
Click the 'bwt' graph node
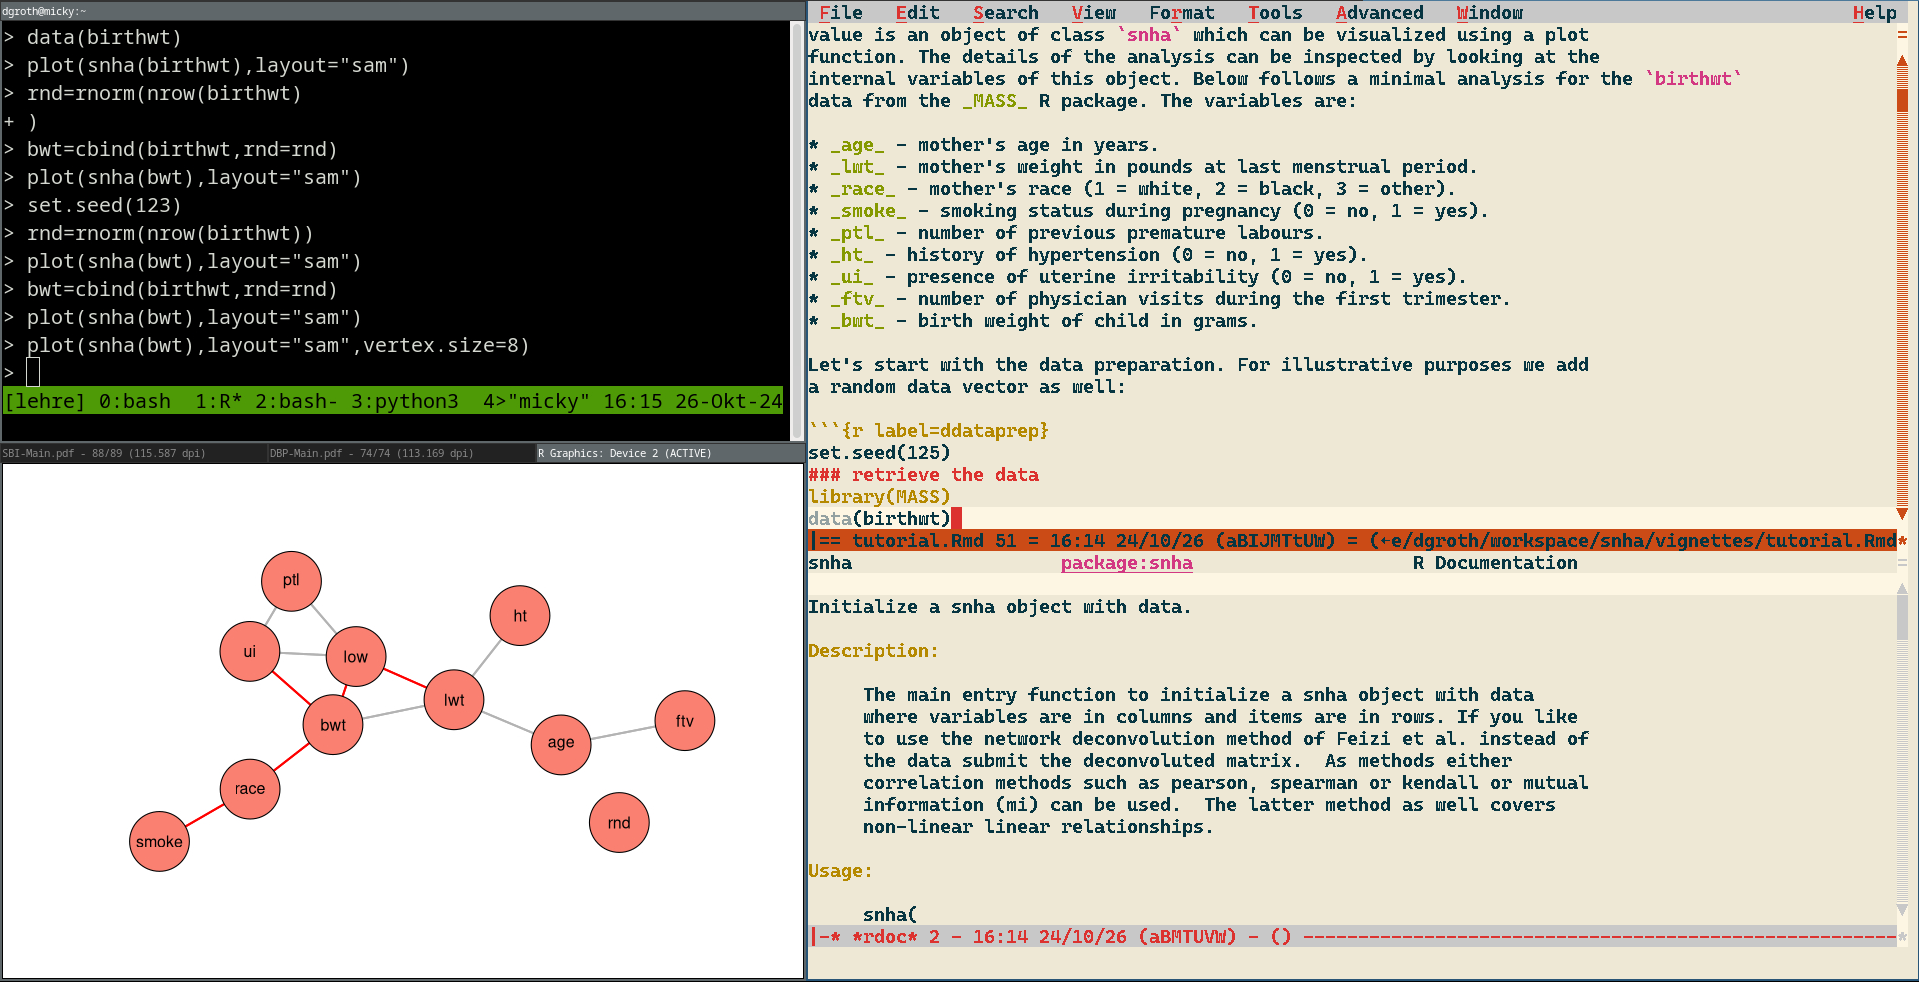point(333,725)
